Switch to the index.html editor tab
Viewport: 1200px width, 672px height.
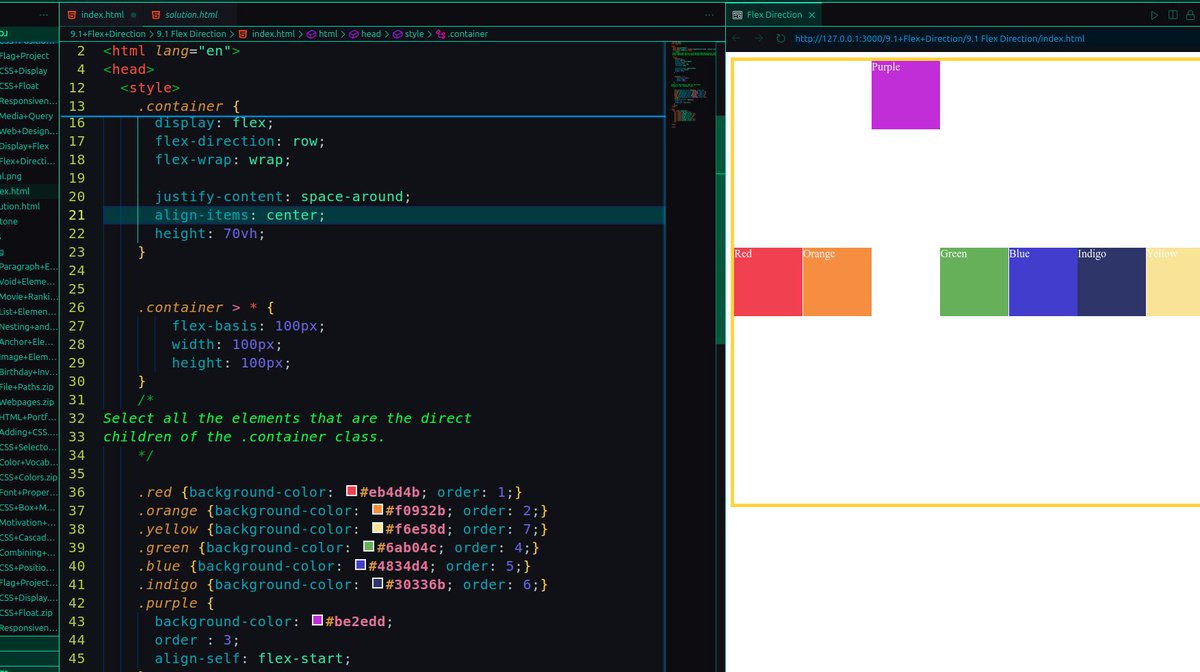tap(101, 15)
